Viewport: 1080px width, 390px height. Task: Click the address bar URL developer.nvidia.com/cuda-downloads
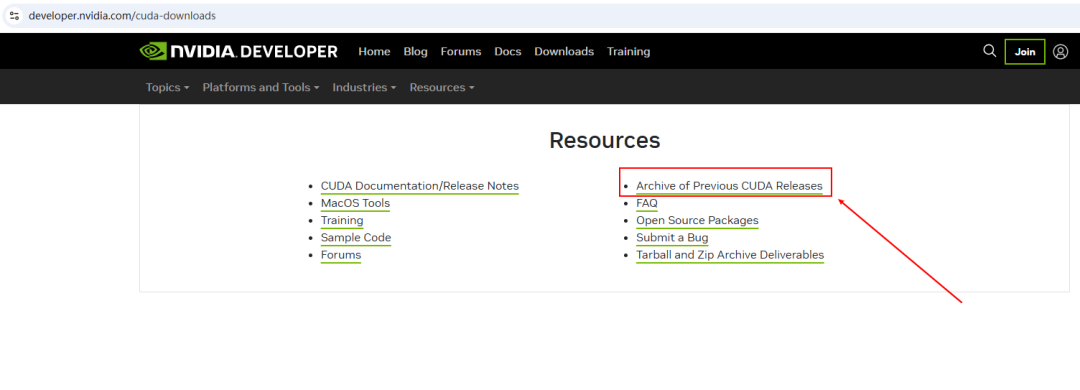pos(122,15)
